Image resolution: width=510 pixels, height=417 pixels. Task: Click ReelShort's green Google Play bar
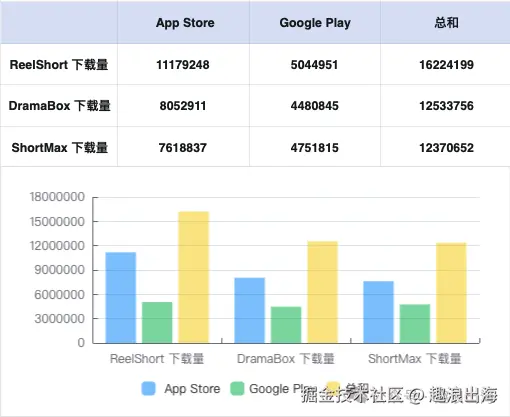[x=157, y=322]
